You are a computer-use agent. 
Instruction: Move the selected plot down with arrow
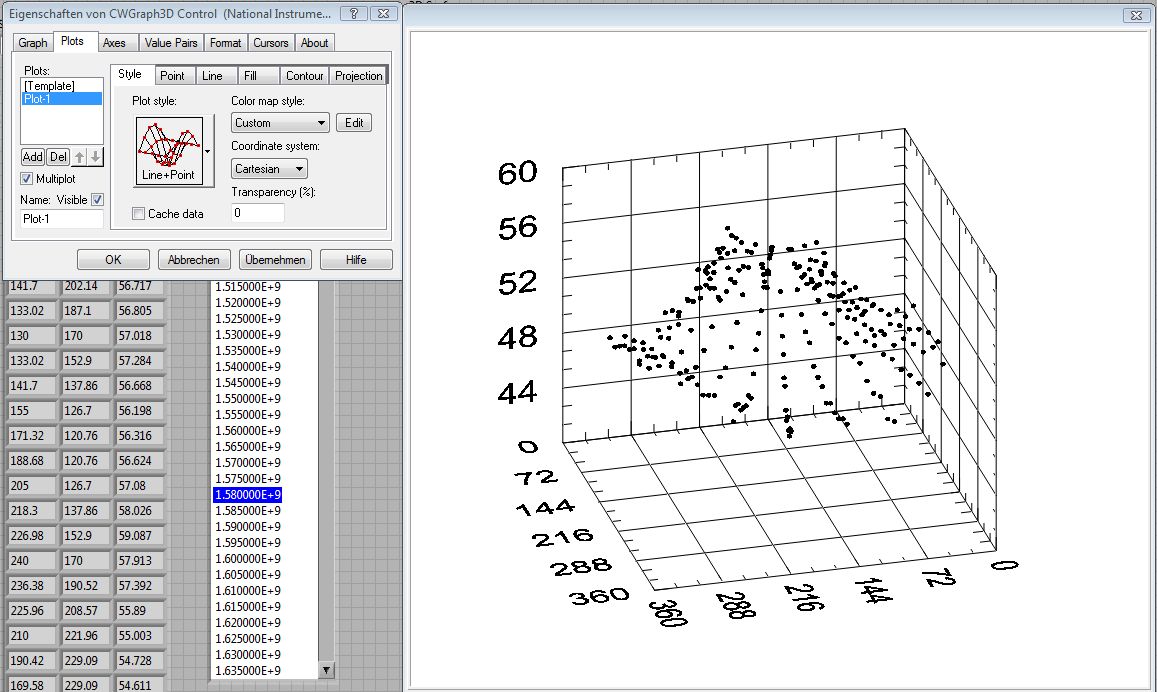click(96, 157)
